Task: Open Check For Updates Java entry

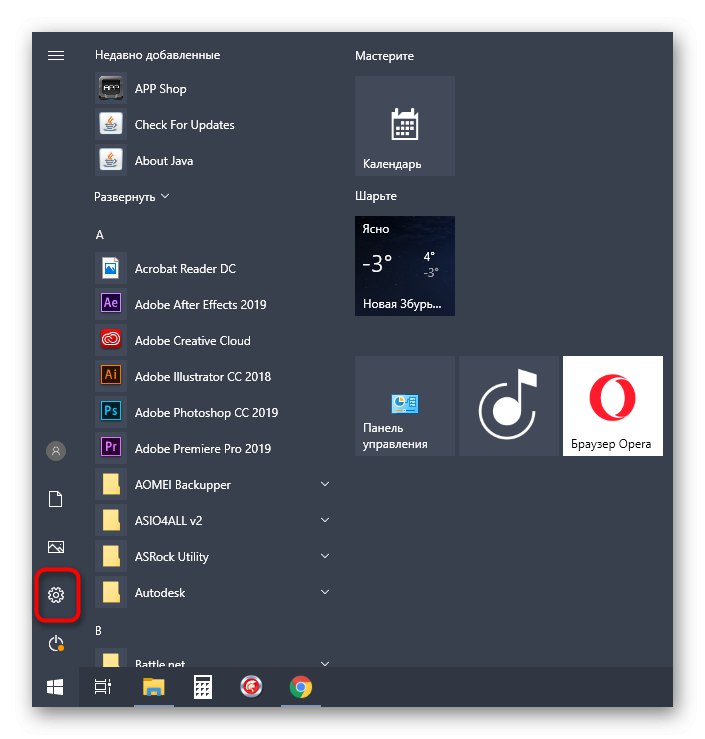Action: 212,124
